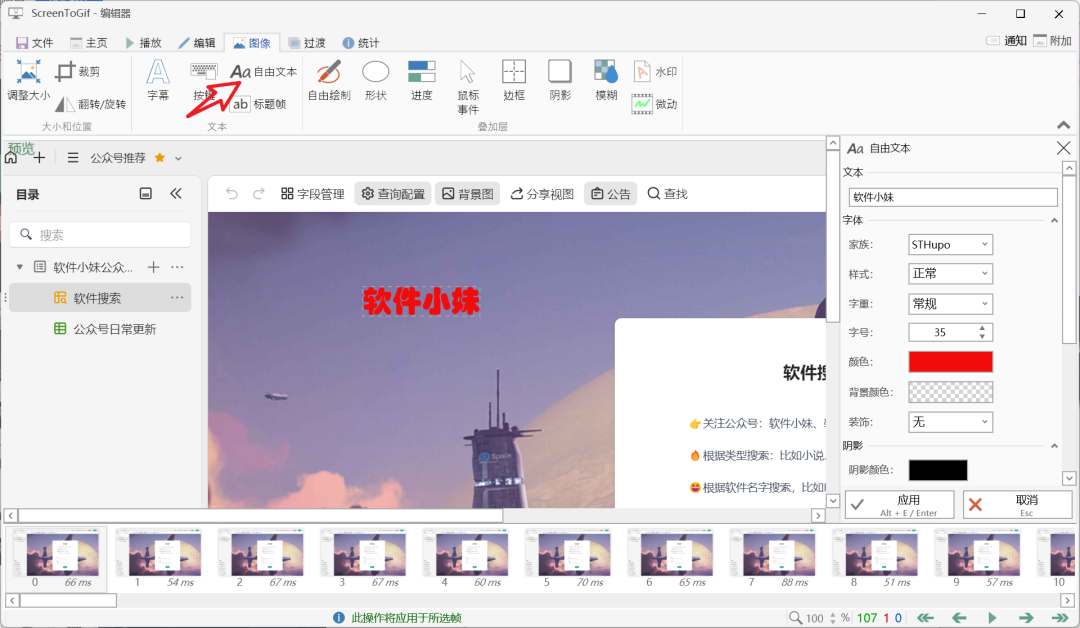
Task: Add a 边框 border overlay
Action: (x=514, y=81)
